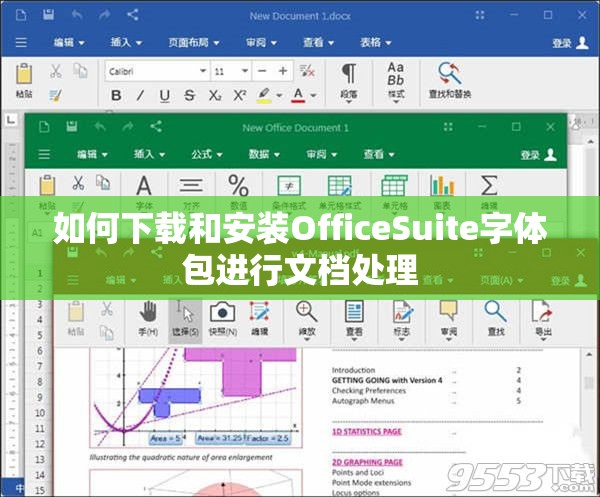Decrease font size with minus button
The width and height of the screenshot is (600, 497).
tap(262, 71)
